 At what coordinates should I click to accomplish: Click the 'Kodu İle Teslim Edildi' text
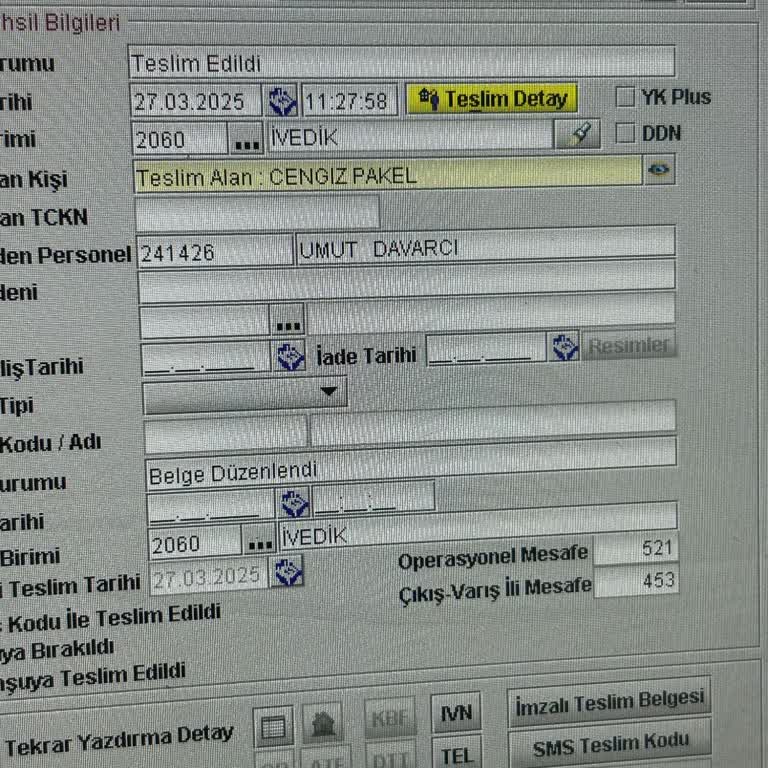pyautogui.click(x=114, y=618)
